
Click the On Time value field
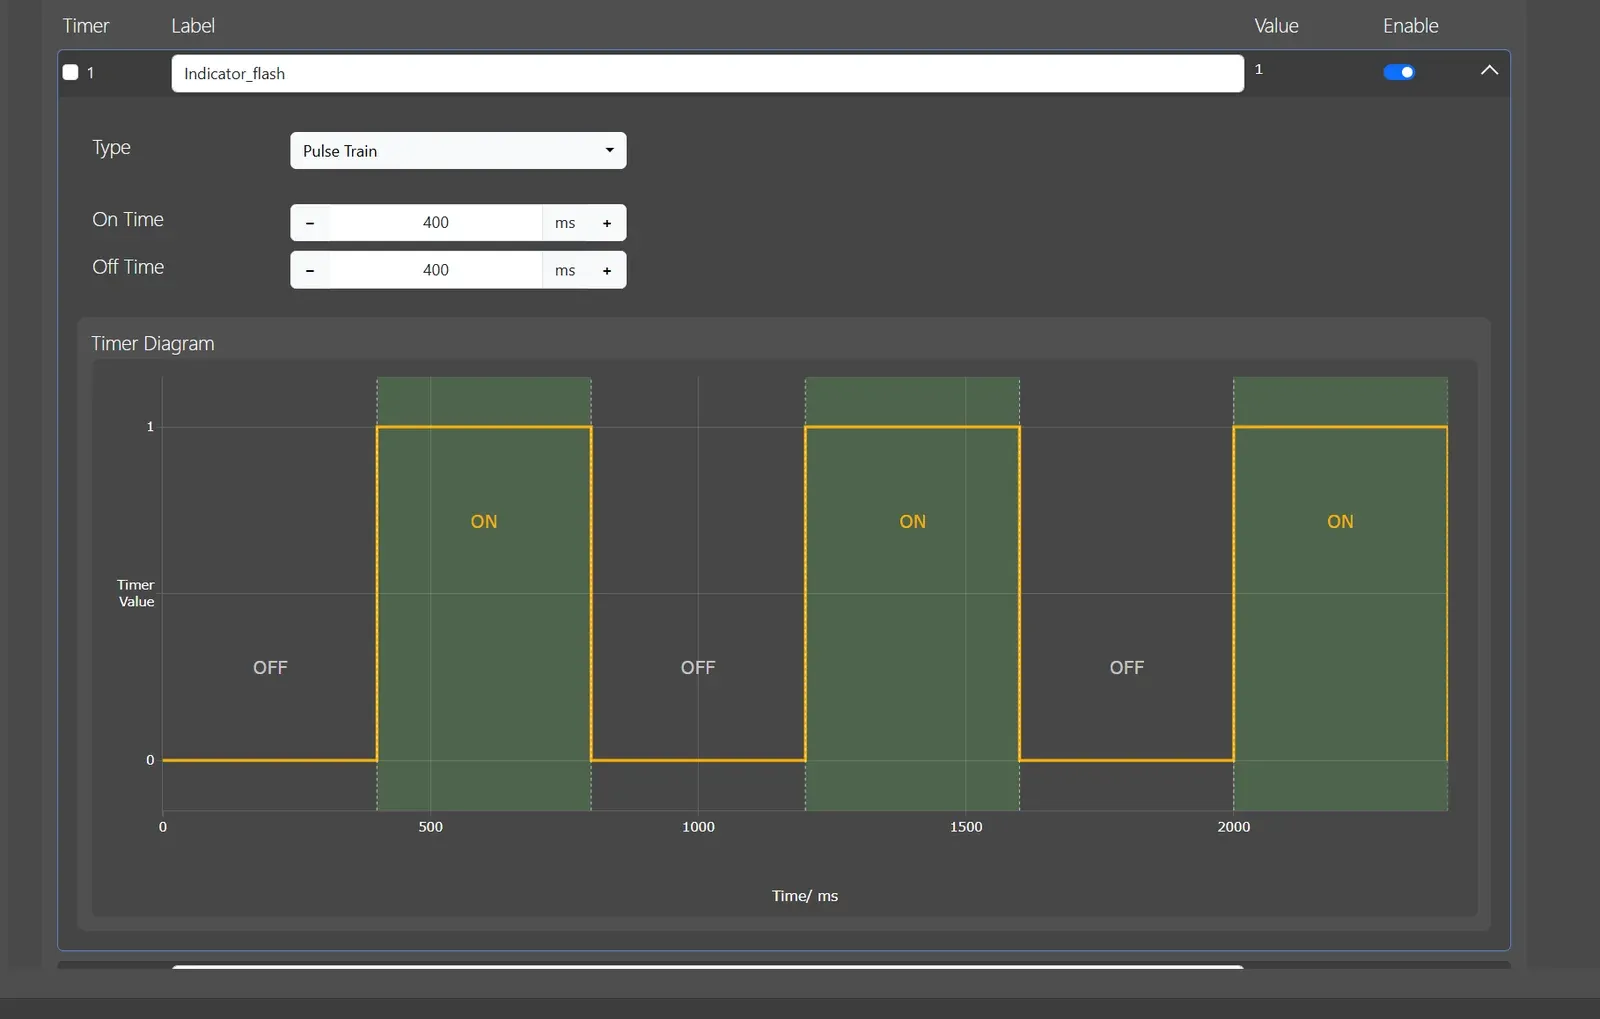(436, 223)
